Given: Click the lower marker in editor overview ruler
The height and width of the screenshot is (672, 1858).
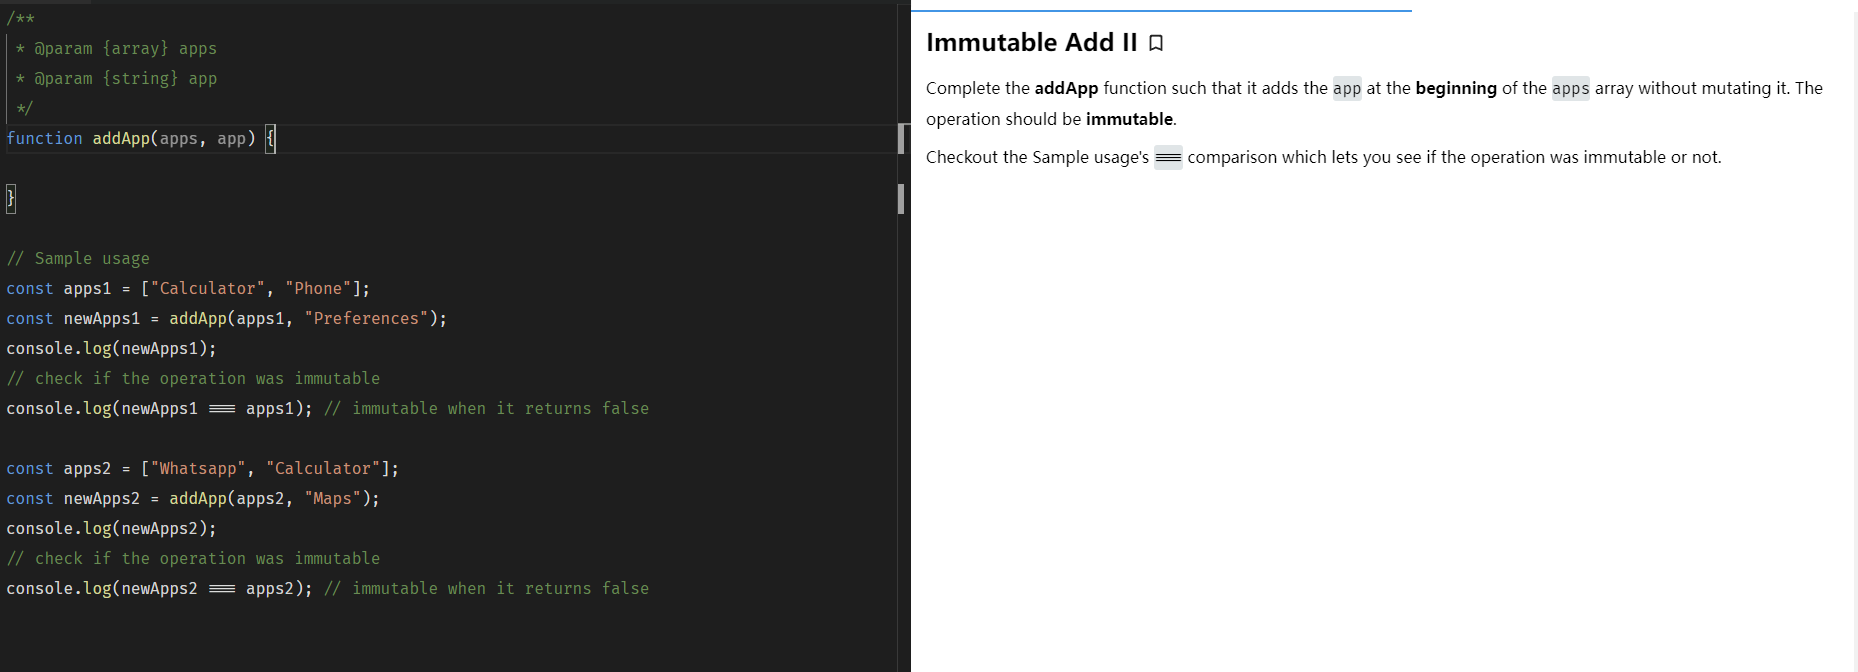Looking at the screenshot, I should [x=901, y=198].
